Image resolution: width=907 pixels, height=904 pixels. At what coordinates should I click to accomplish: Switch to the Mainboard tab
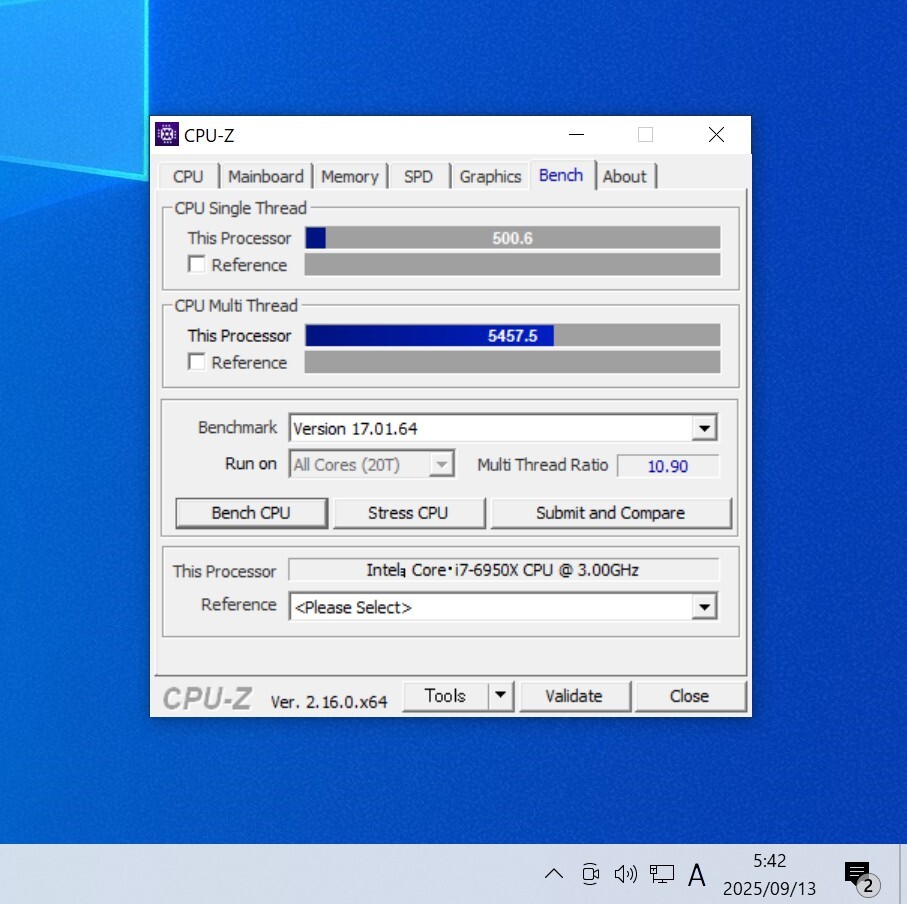tap(265, 177)
